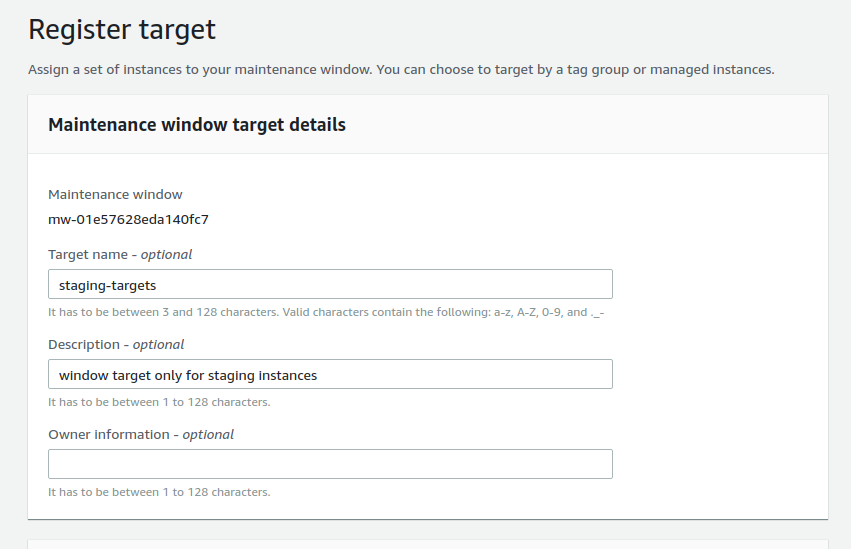Click the valid characters hint under Target name
The image size is (851, 549).
326,312
